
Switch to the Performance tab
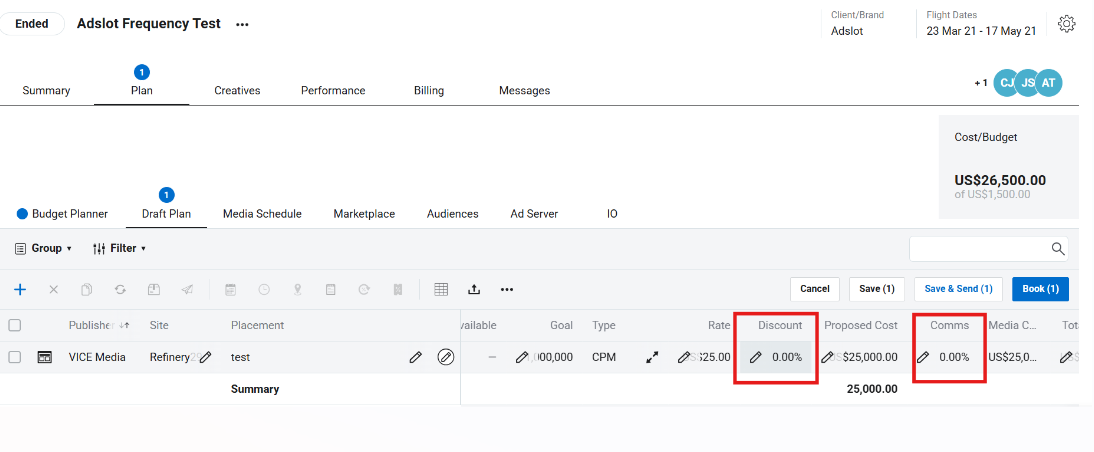(333, 90)
